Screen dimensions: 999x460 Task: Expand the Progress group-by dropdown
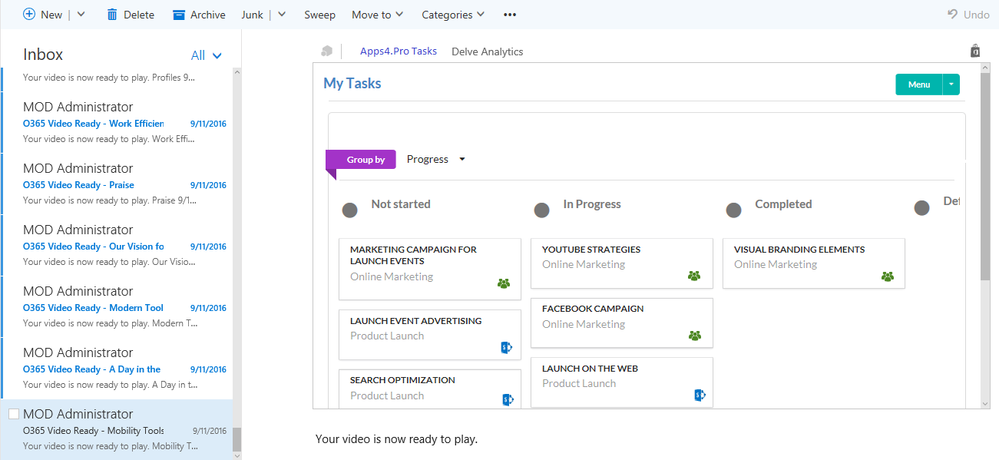point(461,159)
